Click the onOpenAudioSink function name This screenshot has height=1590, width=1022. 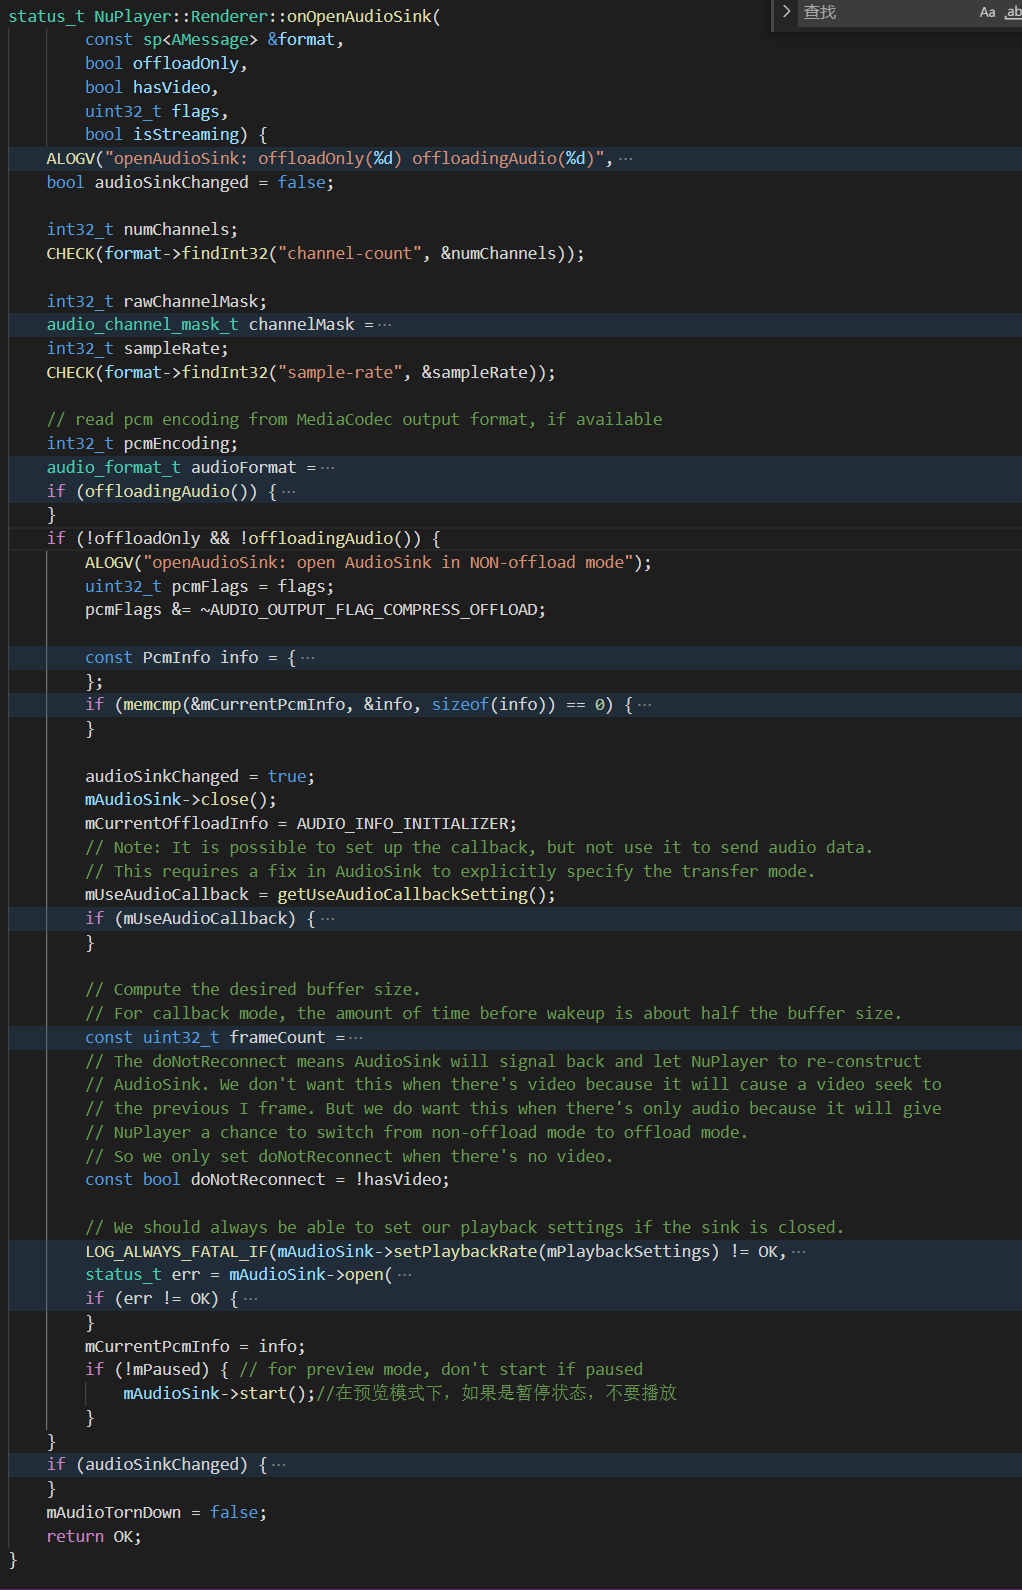pos(359,16)
